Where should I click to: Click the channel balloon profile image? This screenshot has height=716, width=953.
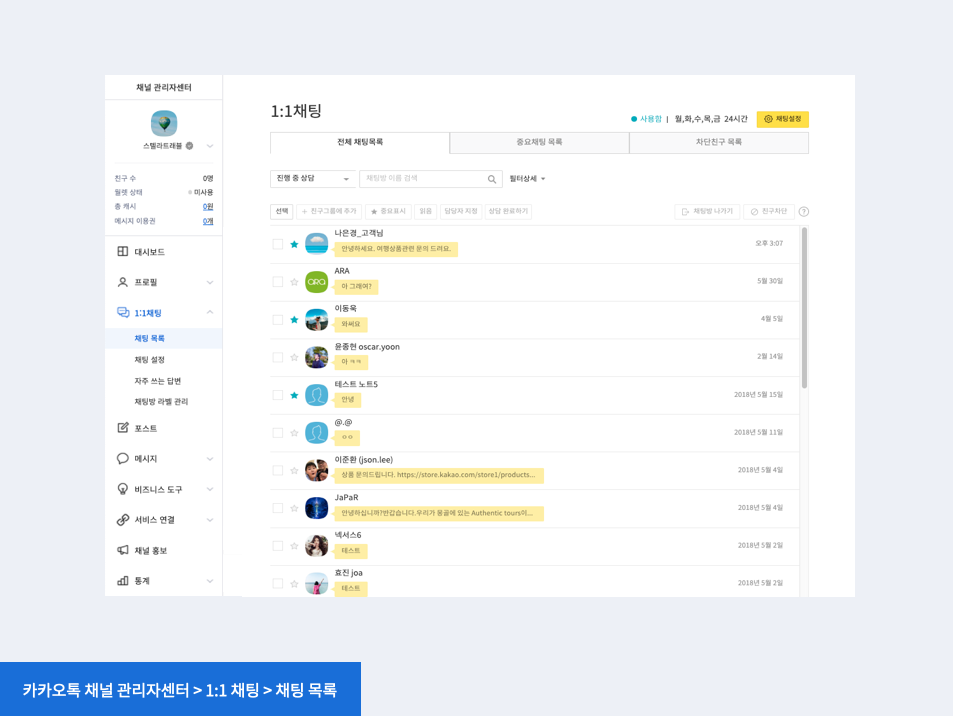164,123
